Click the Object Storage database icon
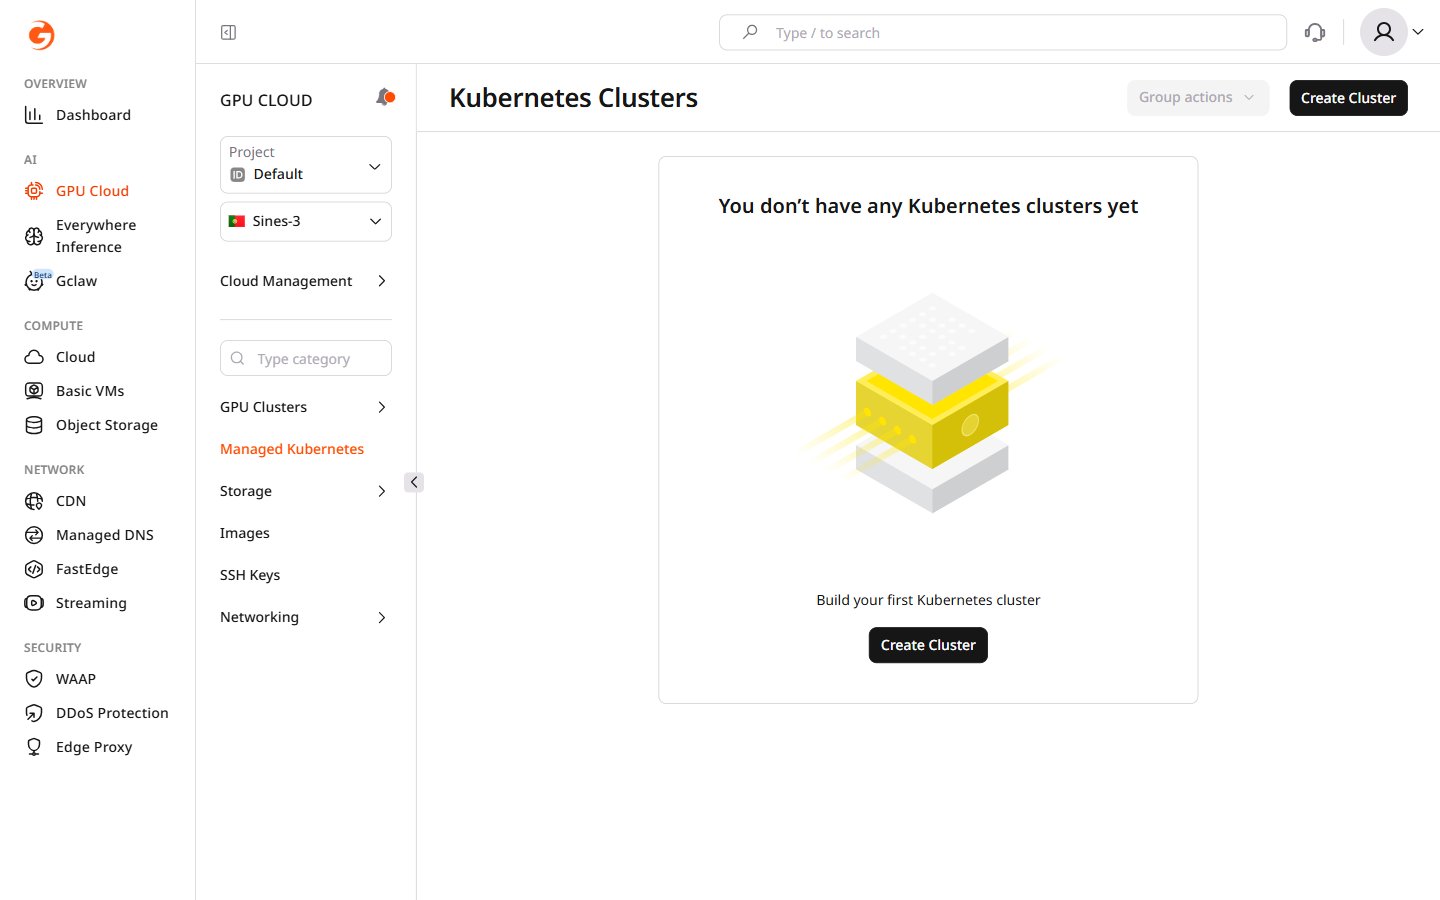This screenshot has width=1440, height=900. click(34, 425)
